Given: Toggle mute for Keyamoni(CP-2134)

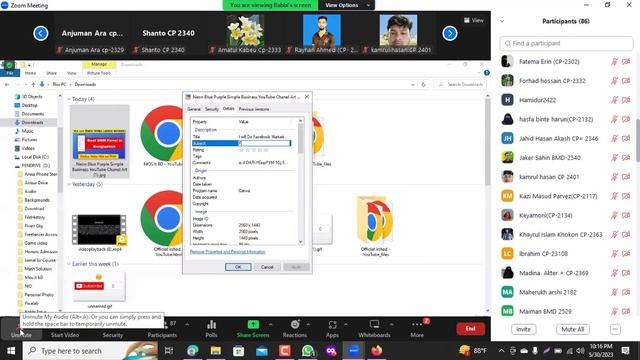Looking at the screenshot, I should pos(614,215).
